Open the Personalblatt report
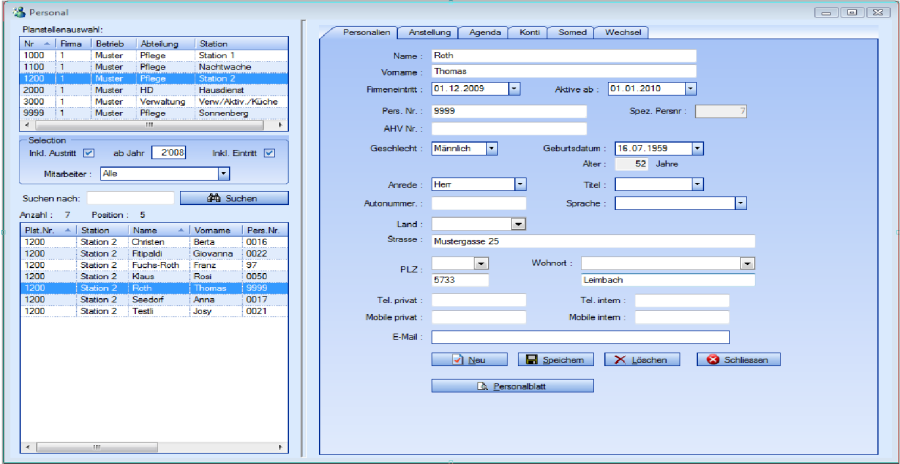Image resolution: width=900 pixels, height=464 pixels. tap(513, 385)
